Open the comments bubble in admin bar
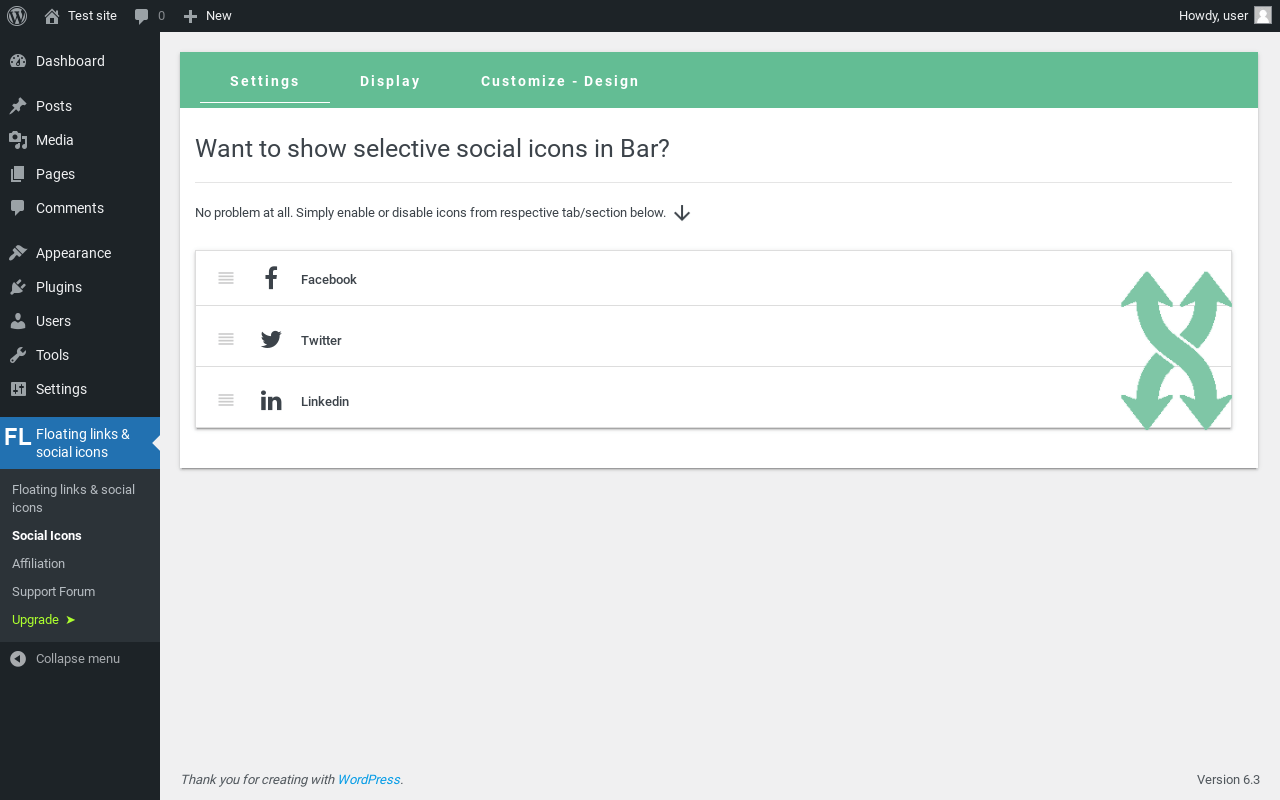 (149, 16)
